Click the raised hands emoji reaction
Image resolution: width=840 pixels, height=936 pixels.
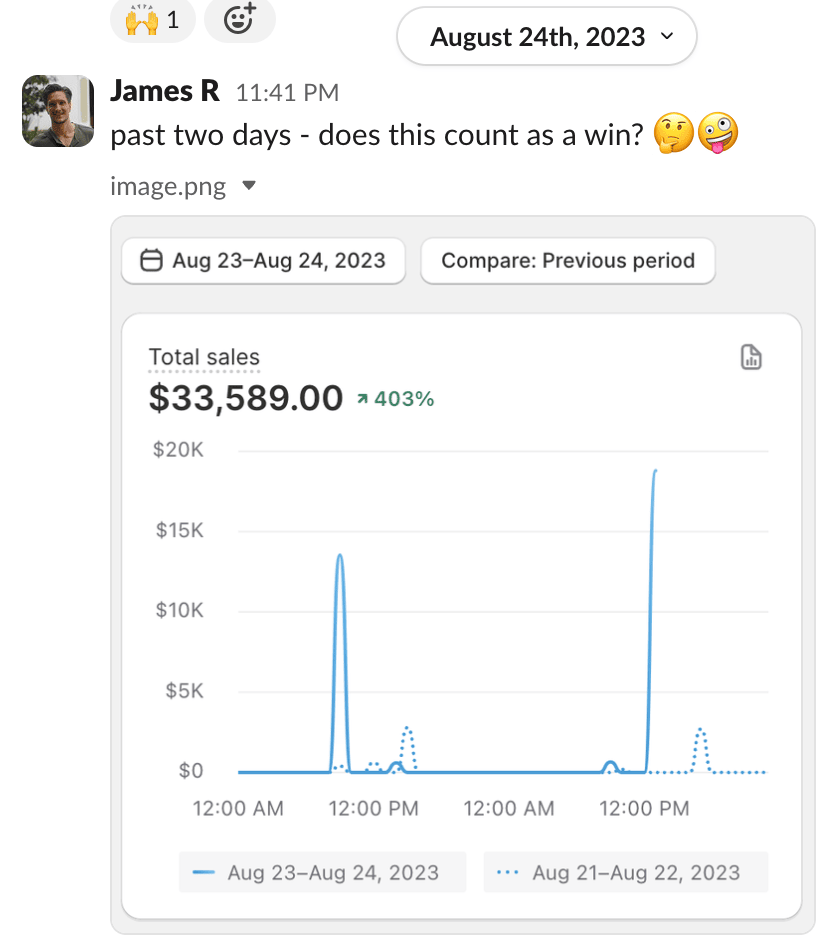tap(152, 20)
